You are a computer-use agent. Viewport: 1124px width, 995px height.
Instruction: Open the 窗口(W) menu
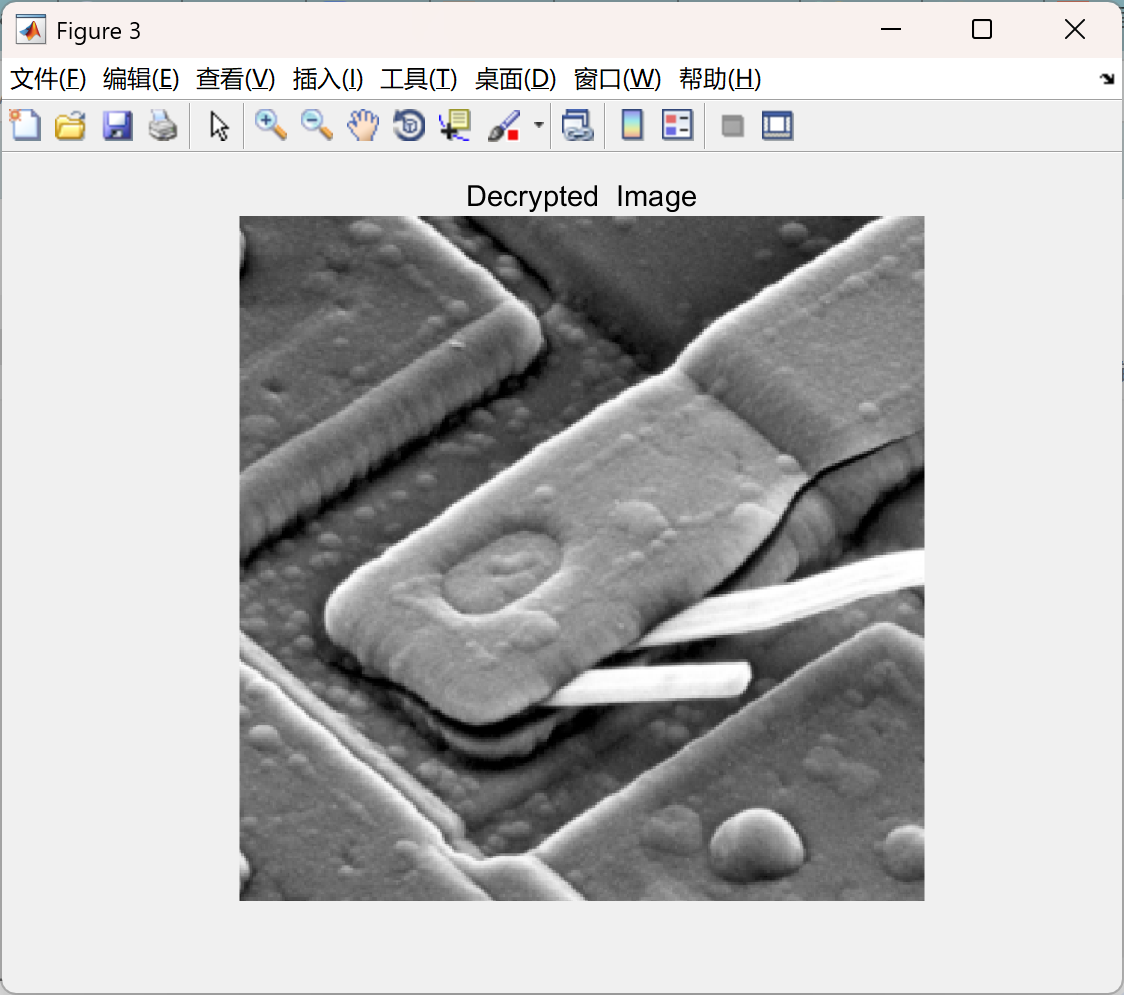(x=617, y=79)
